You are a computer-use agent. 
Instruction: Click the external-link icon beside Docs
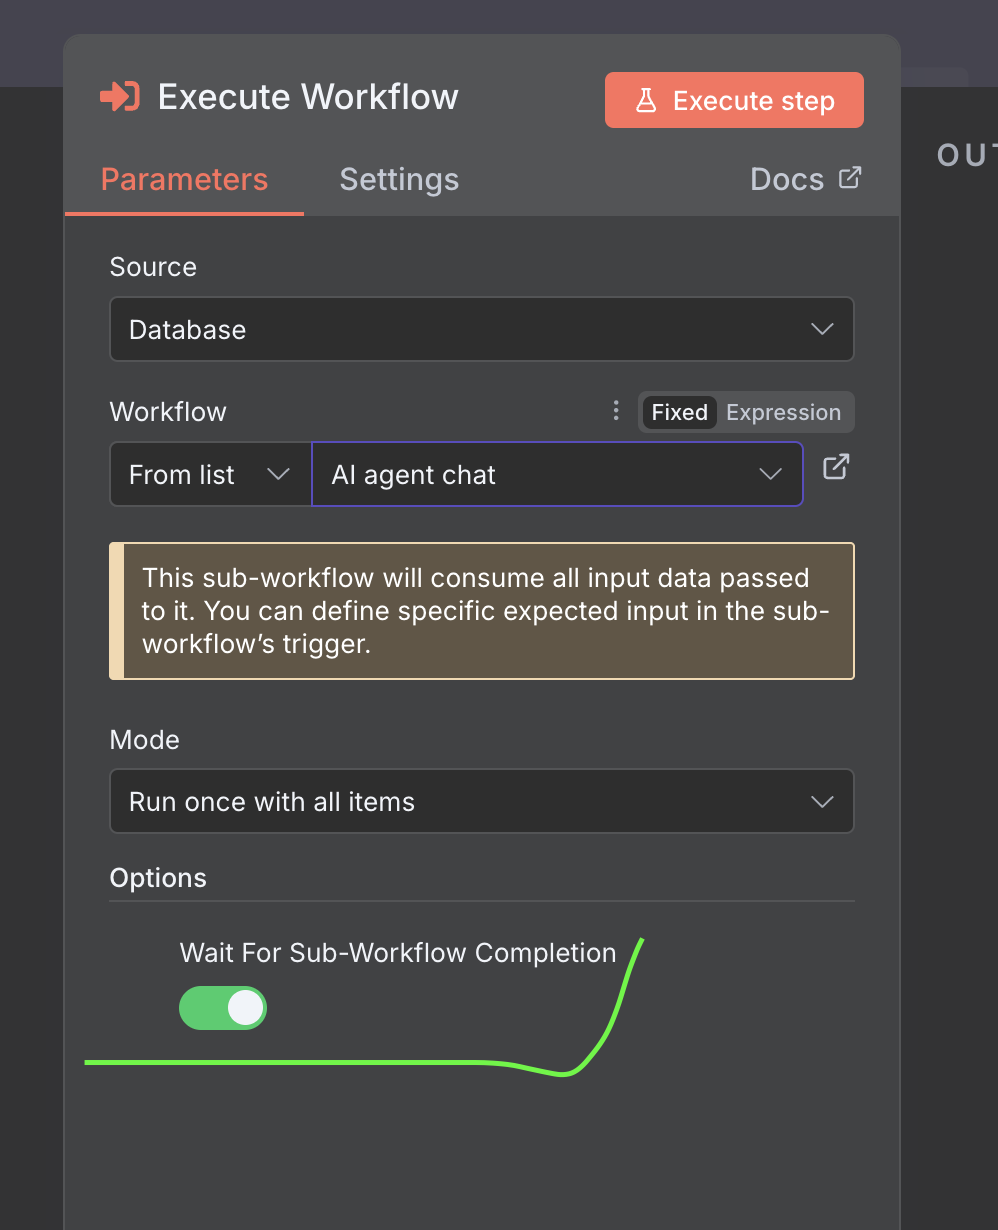[x=849, y=178]
